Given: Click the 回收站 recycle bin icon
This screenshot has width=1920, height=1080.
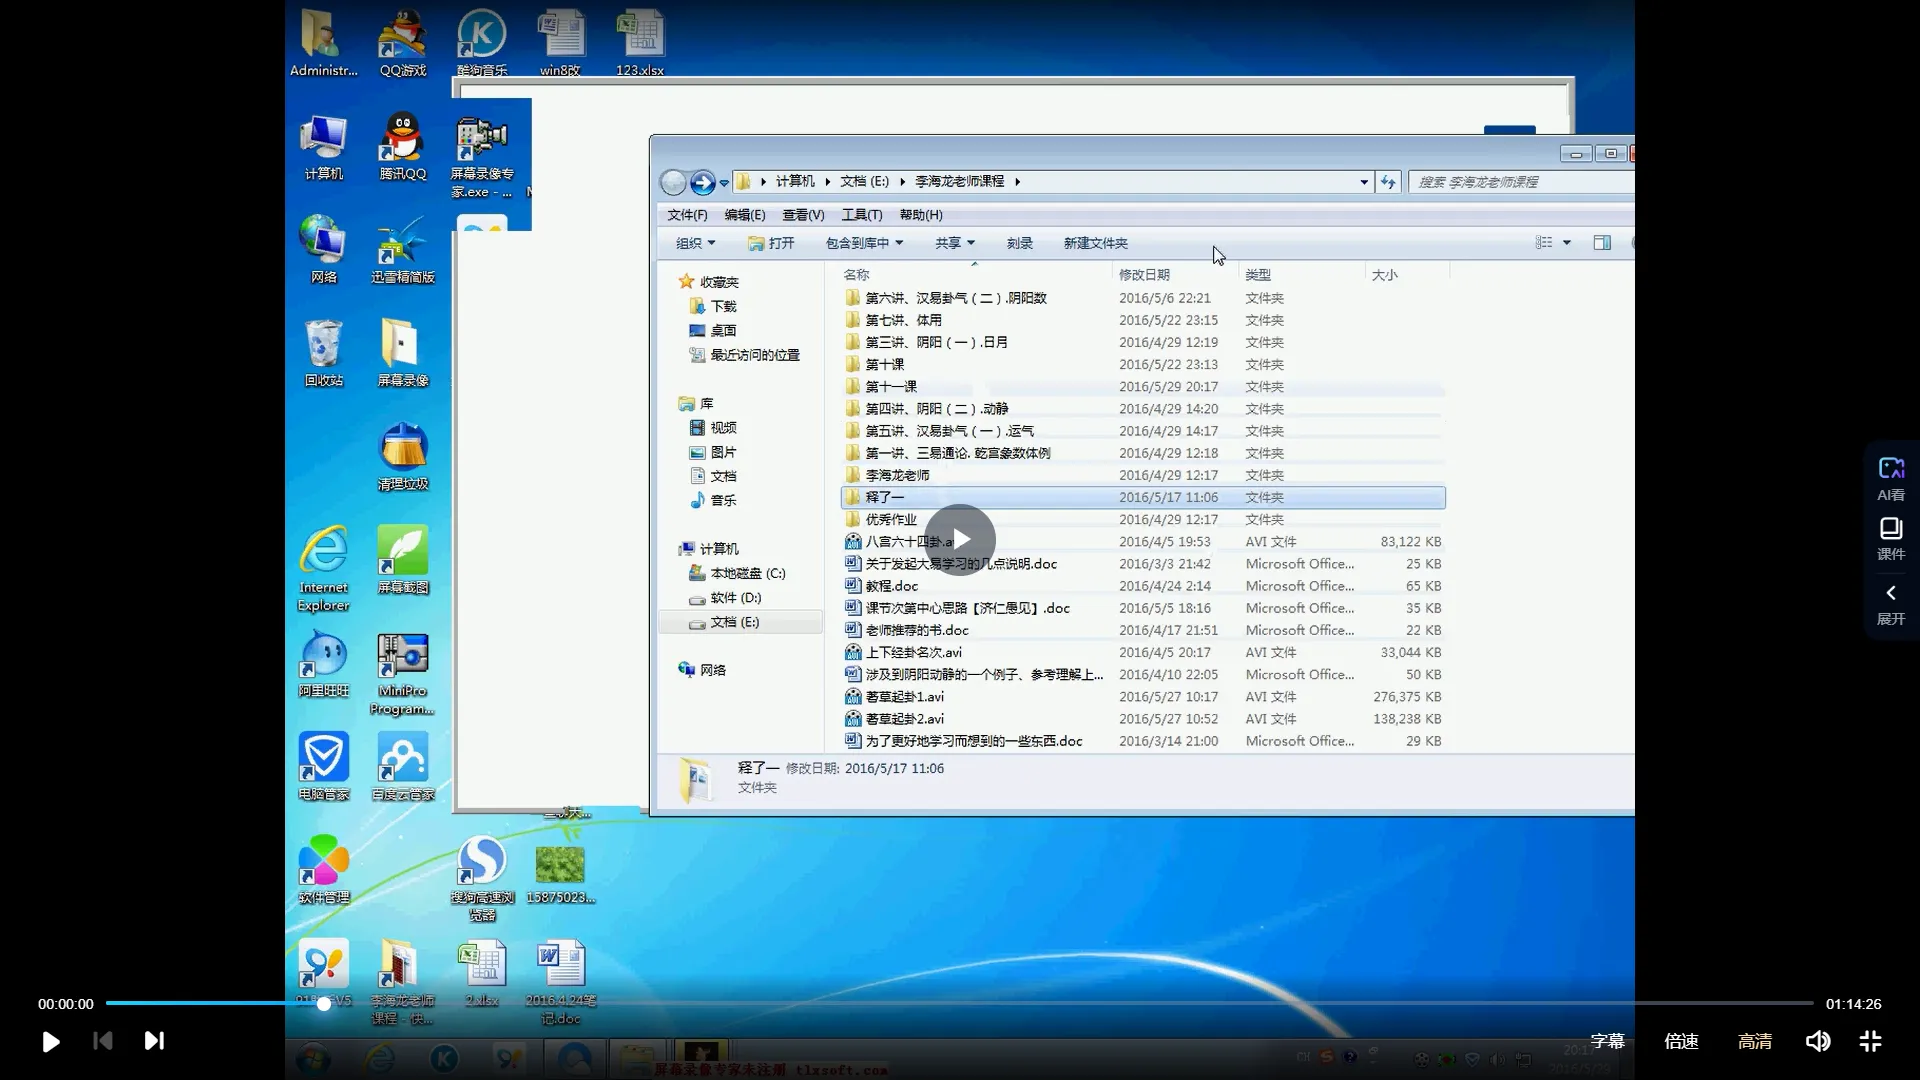Looking at the screenshot, I should tap(323, 353).
